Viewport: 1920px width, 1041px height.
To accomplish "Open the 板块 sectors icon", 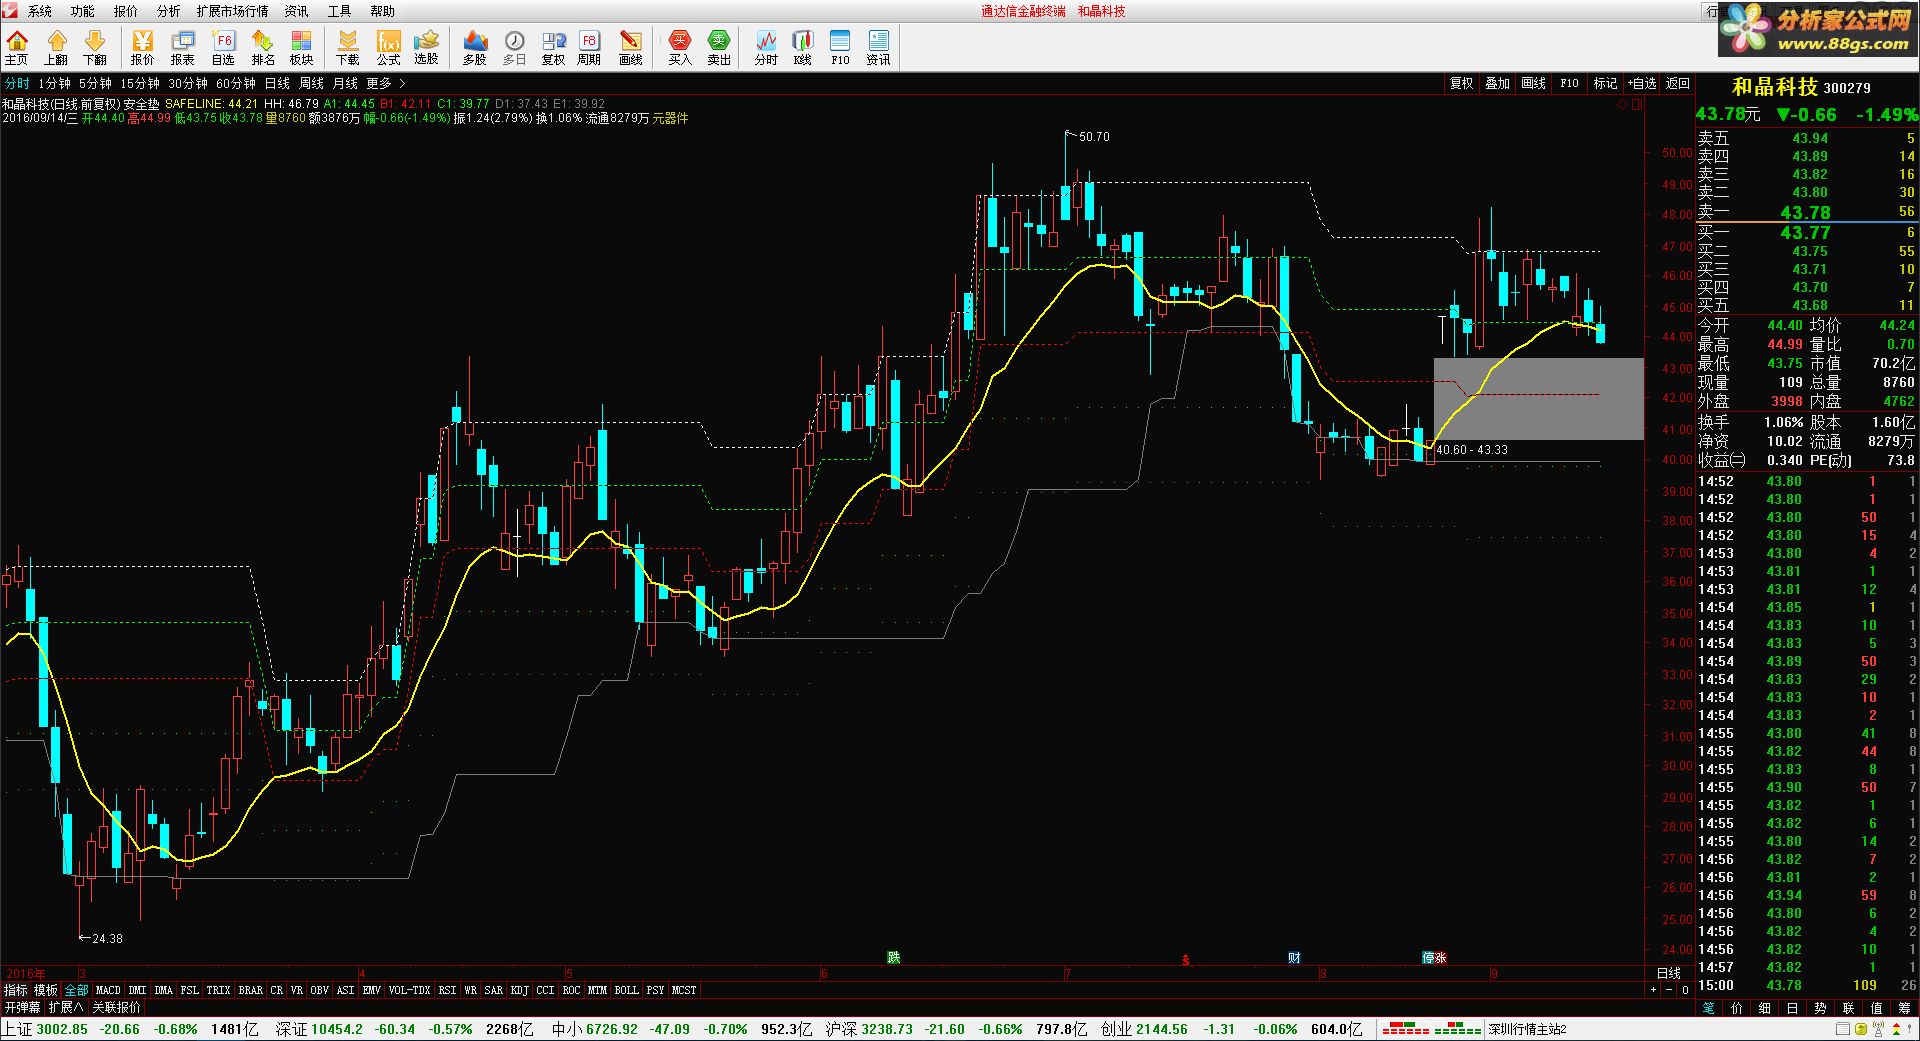I will (x=301, y=47).
